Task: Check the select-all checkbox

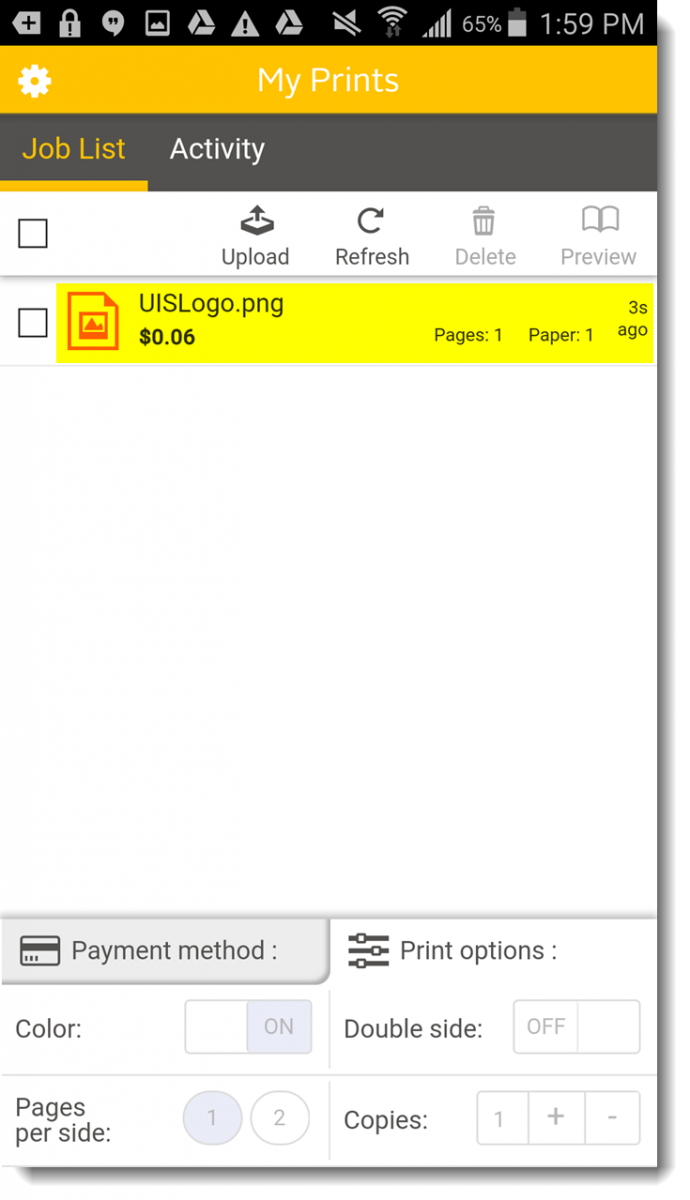Action: click(33, 234)
